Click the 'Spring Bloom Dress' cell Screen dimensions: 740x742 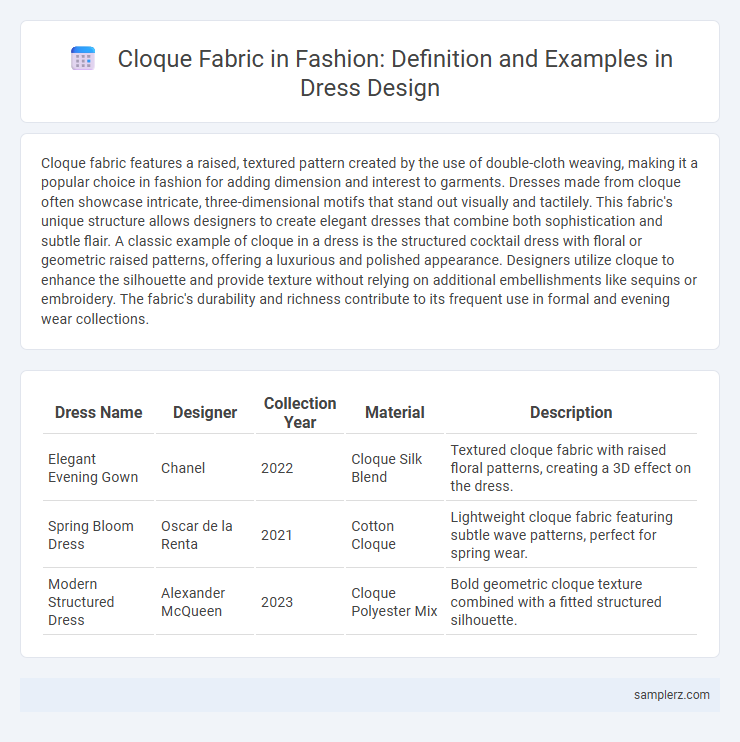(98, 535)
